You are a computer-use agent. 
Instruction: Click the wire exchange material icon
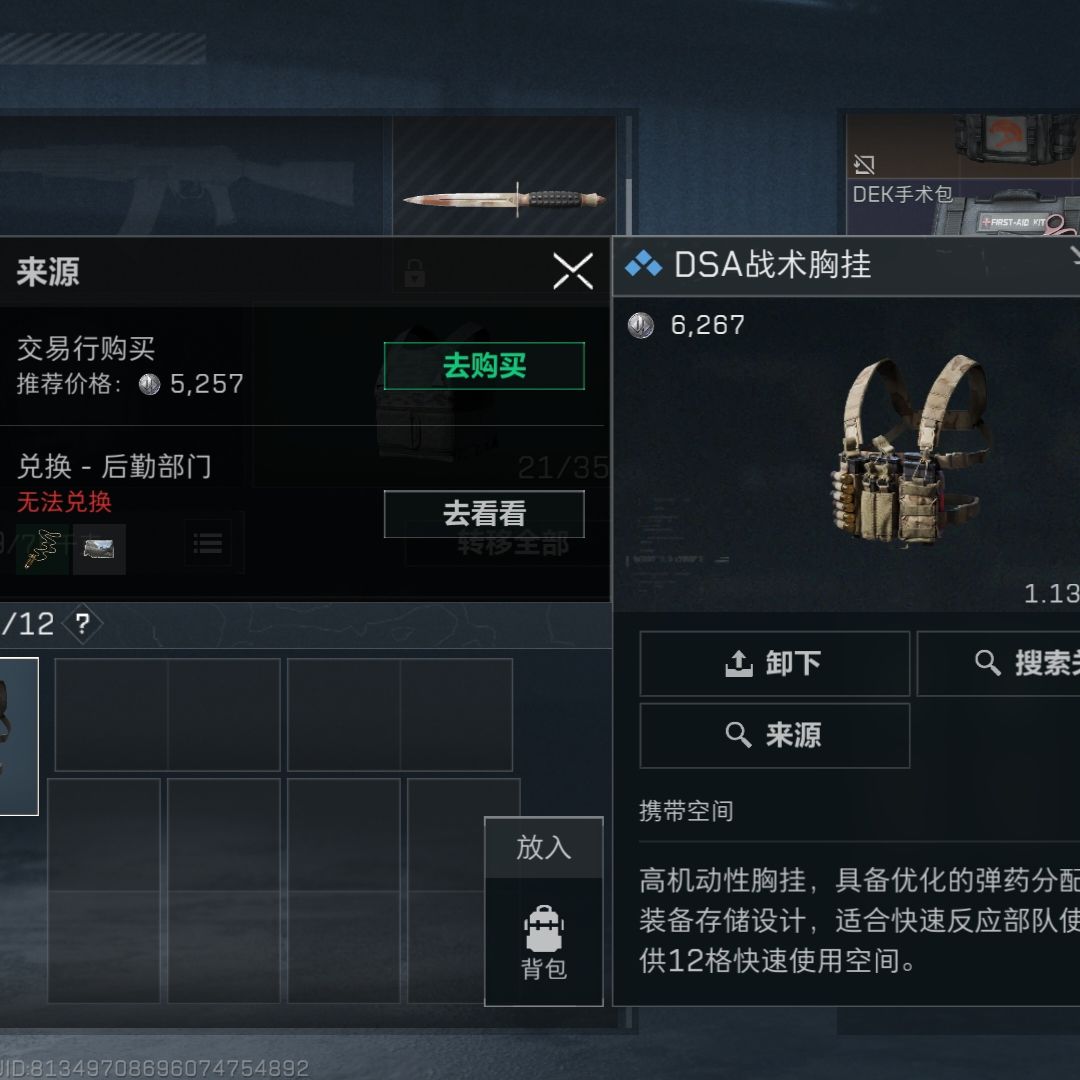coord(42,550)
